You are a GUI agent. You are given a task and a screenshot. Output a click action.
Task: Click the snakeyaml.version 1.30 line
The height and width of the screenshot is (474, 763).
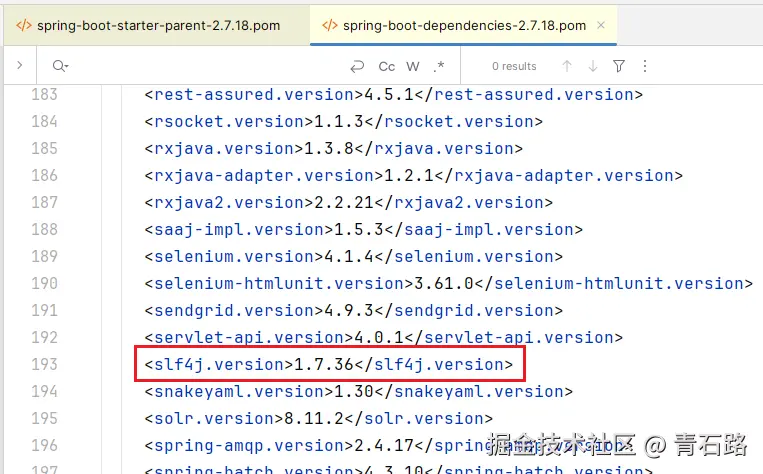(358, 391)
